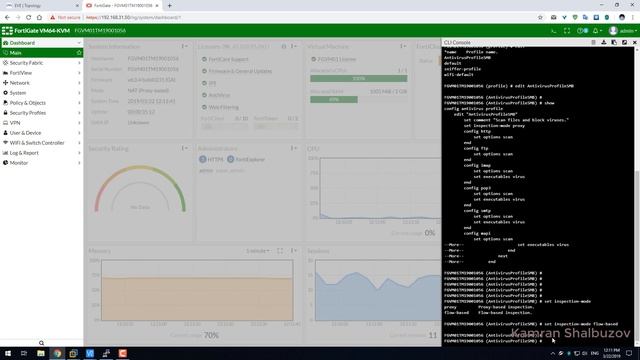640x360 pixels.
Task: Open System Information widget options menu
Action: (x=184, y=46)
